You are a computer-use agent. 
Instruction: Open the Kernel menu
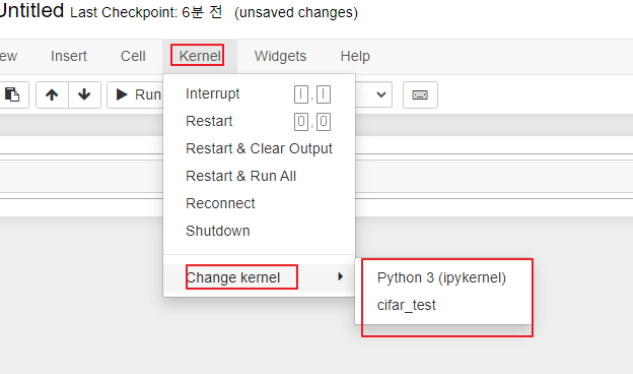(x=200, y=56)
